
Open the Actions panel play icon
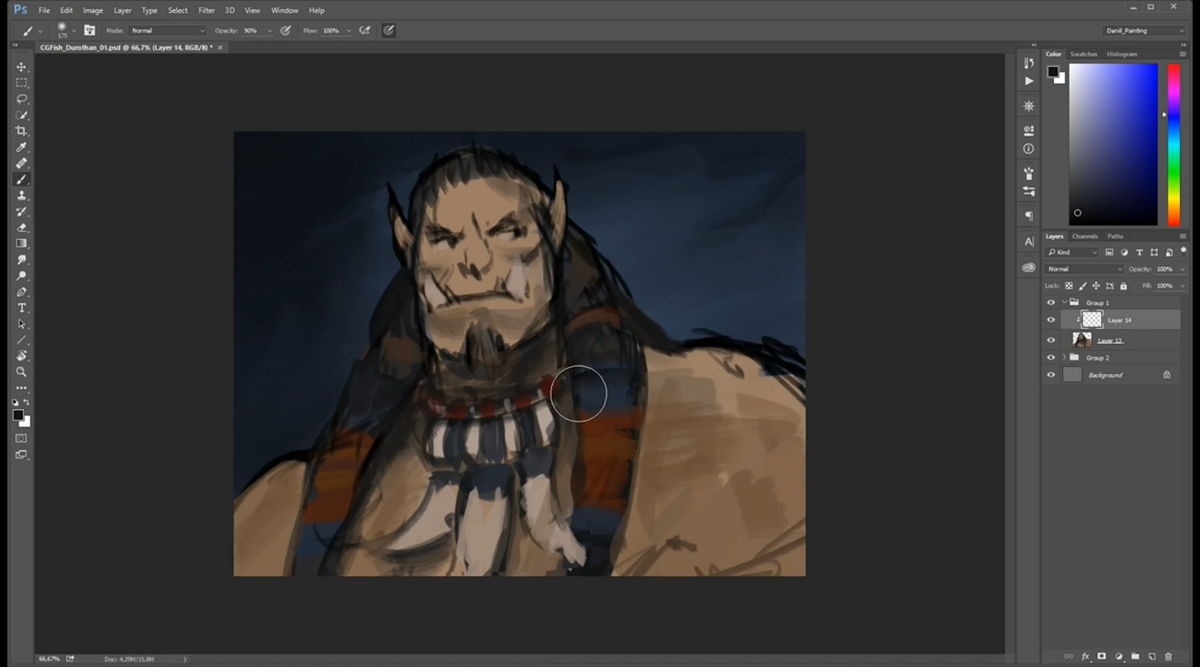click(1029, 81)
